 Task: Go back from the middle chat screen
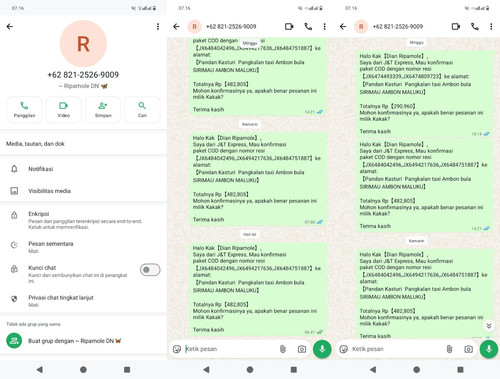pyautogui.click(x=176, y=27)
